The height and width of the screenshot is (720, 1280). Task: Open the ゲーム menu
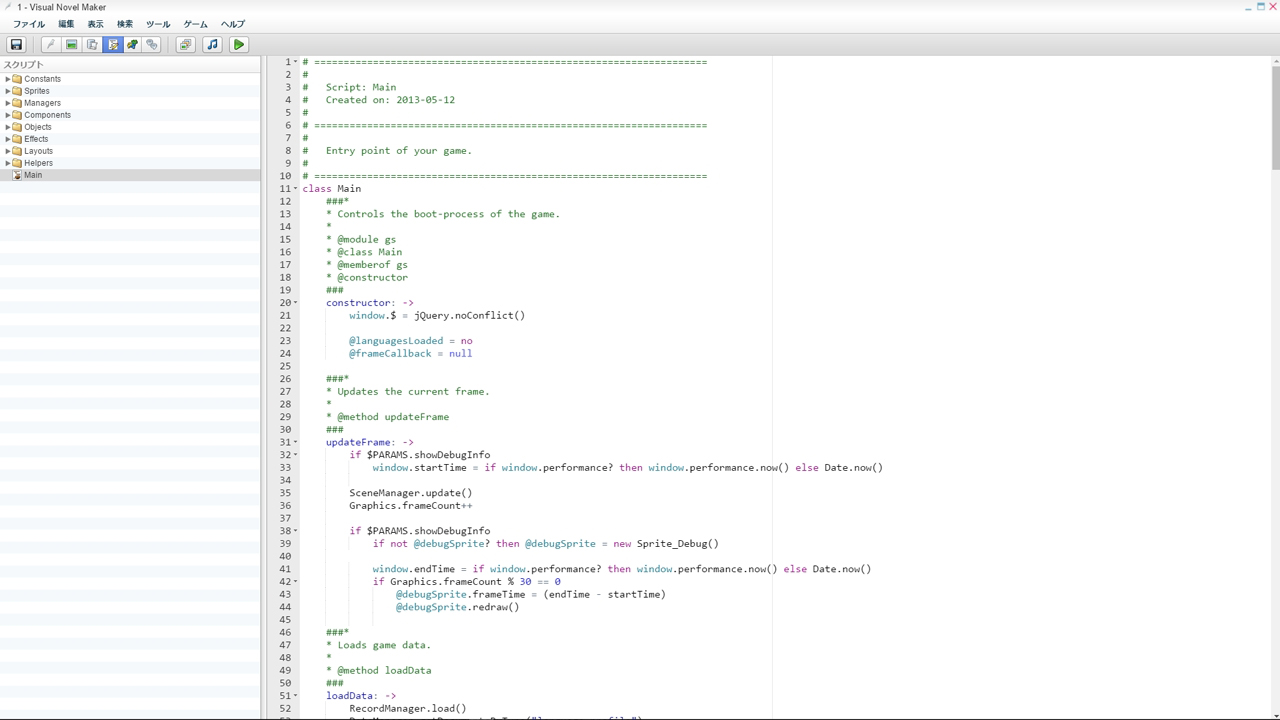click(195, 24)
